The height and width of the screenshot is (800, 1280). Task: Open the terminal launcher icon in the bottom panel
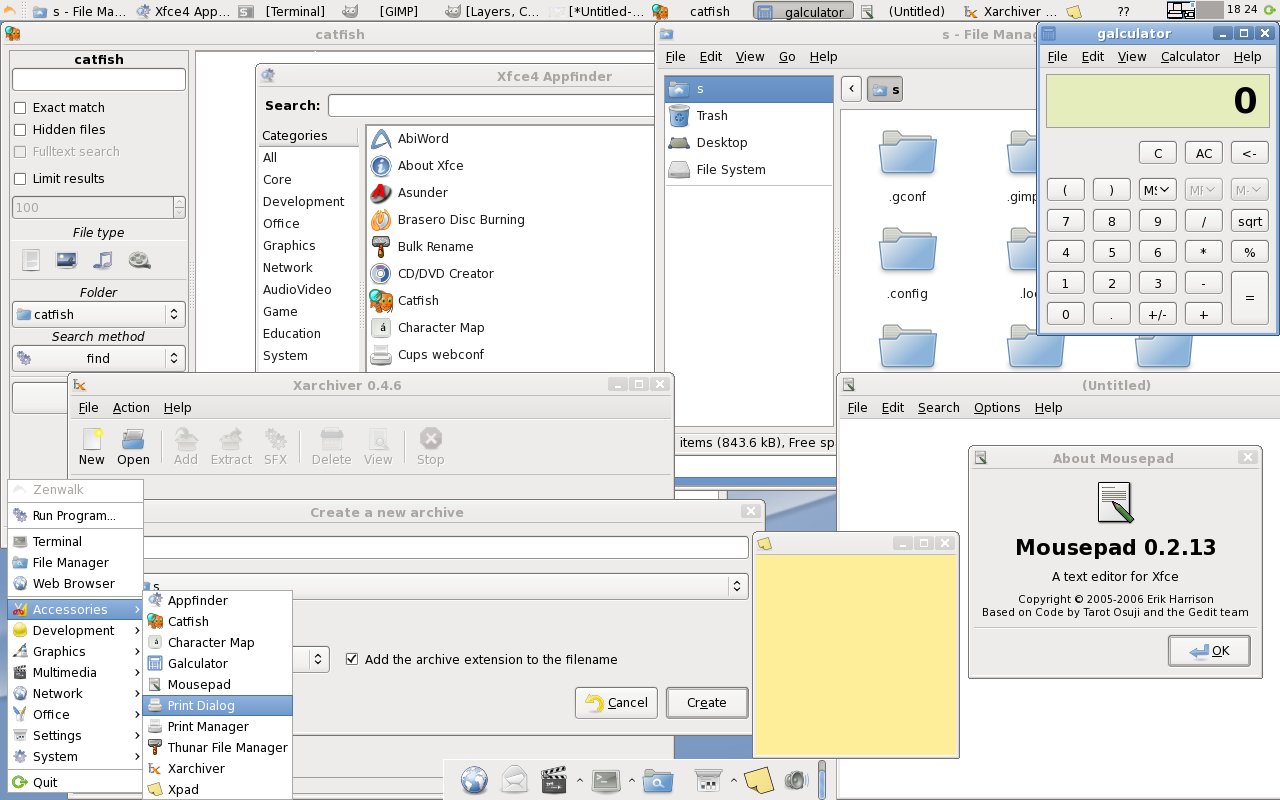click(606, 780)
